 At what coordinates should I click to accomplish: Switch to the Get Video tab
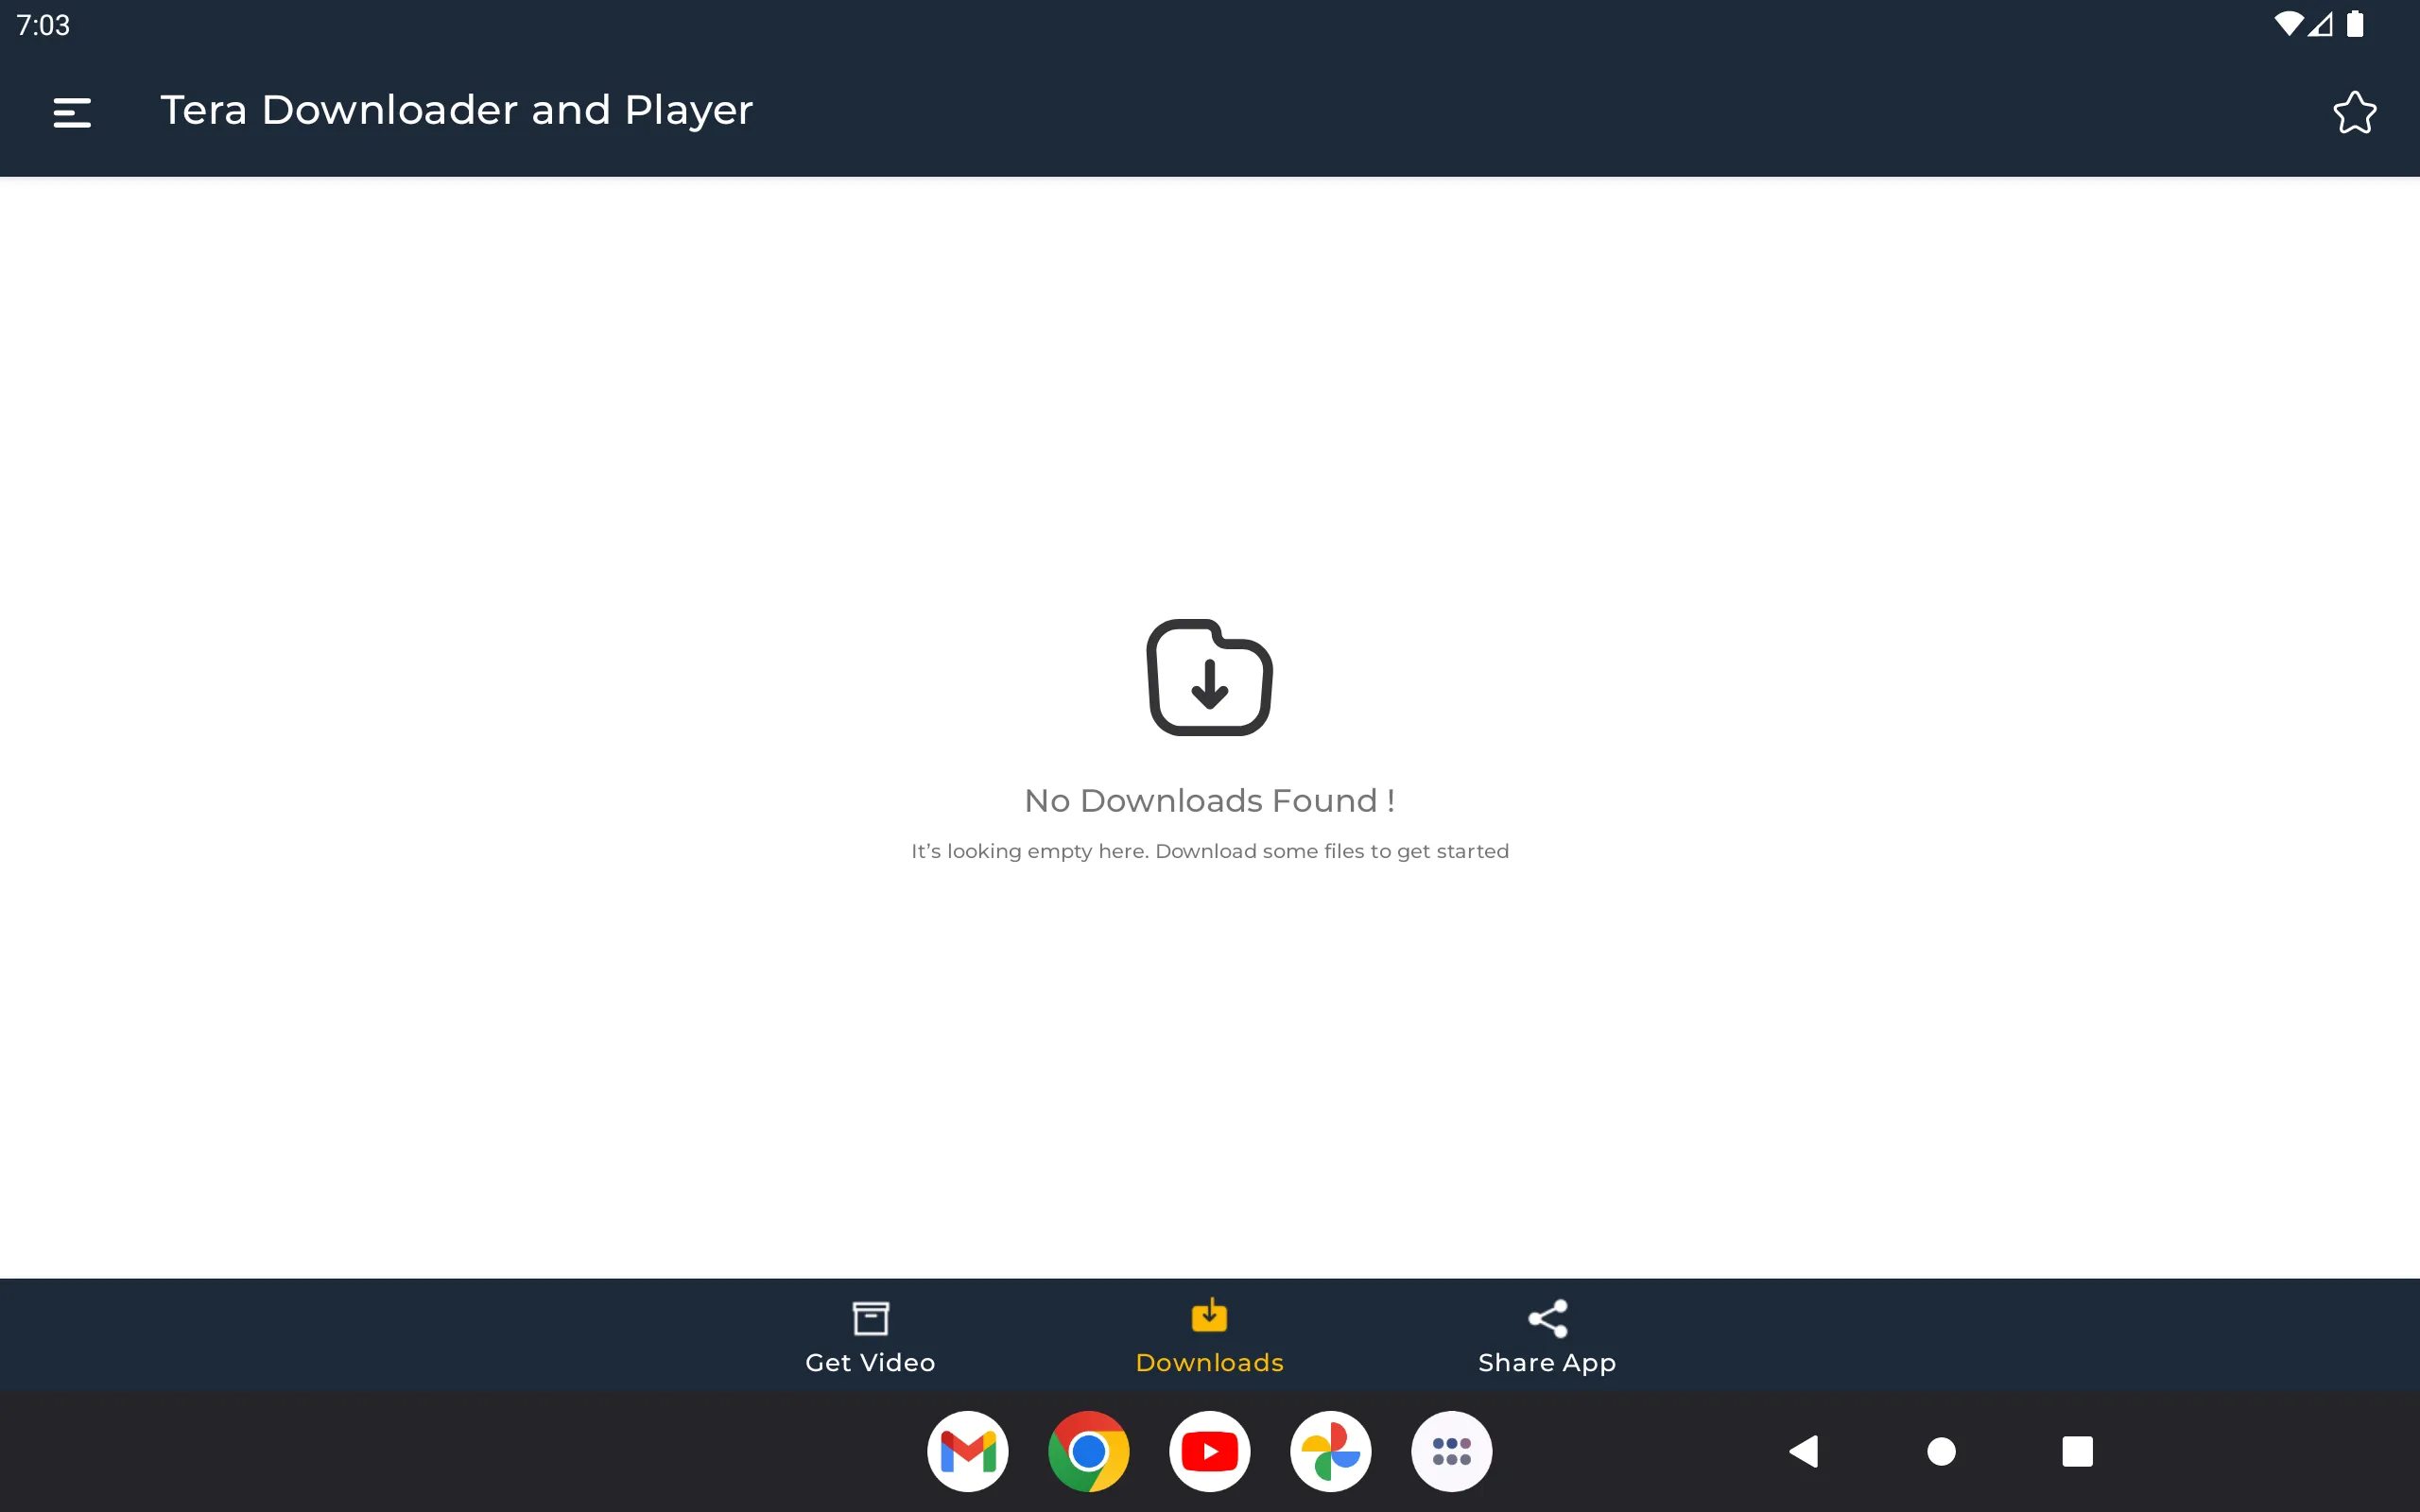[870, 1337]
